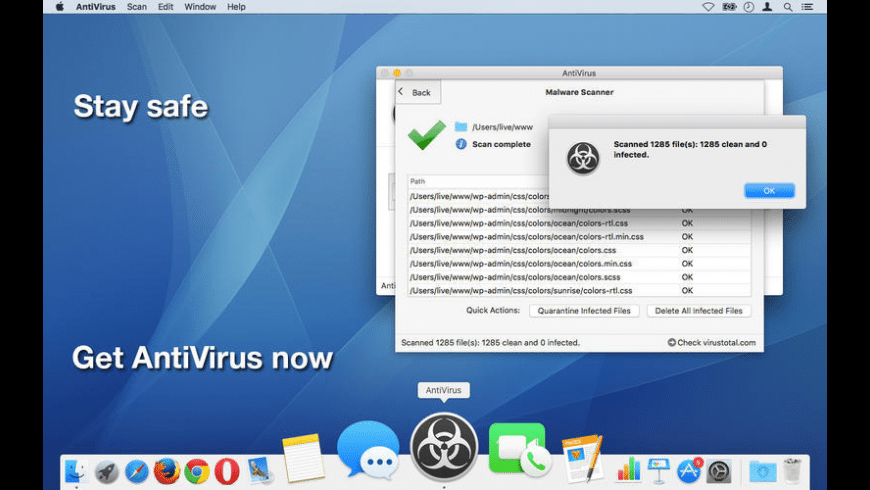
Task: Select the ocean/colors.css row
Action: 579,250
